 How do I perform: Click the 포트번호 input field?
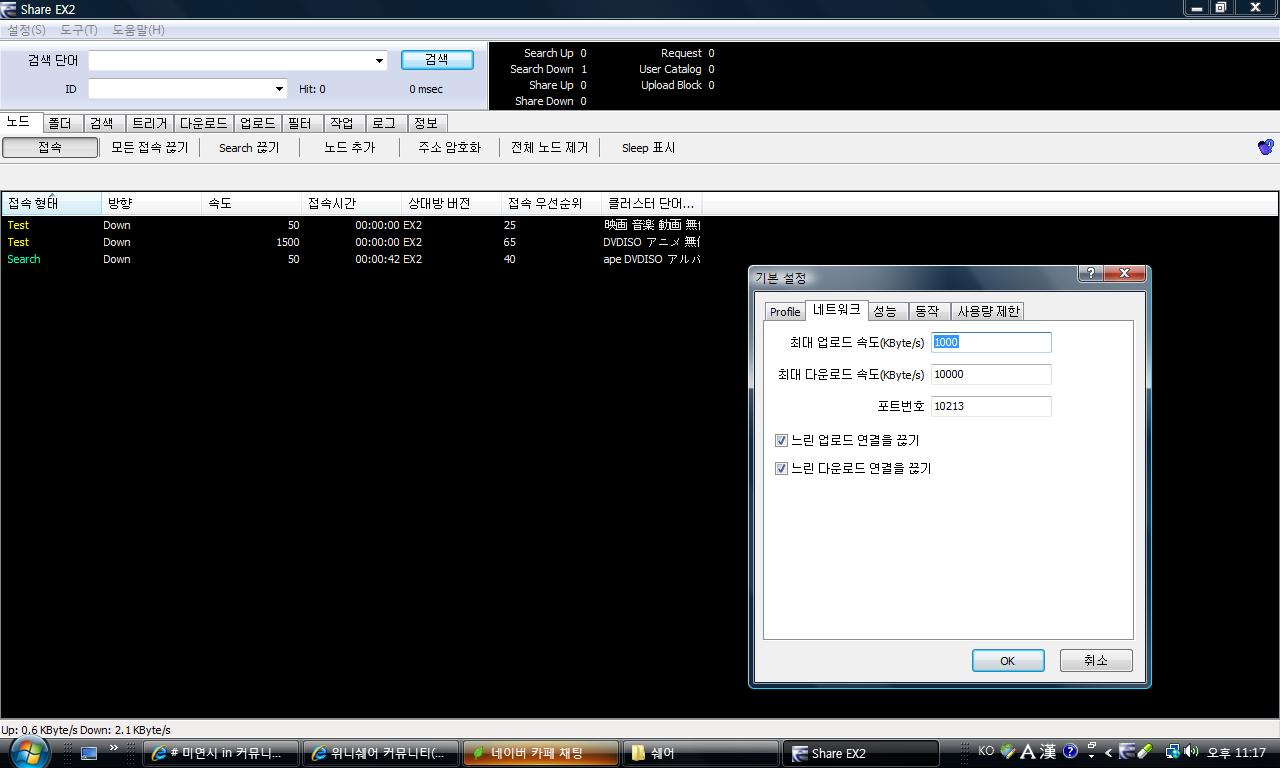pyautogui.click(x=991, y=406)
